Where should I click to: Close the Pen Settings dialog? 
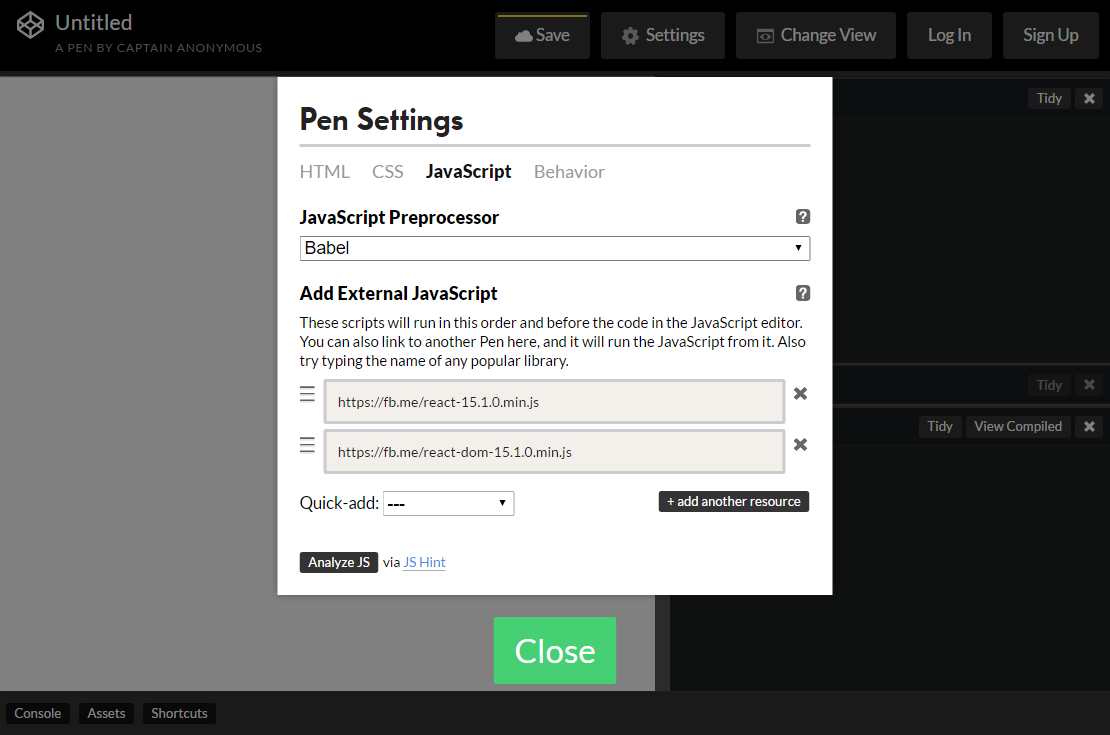pos(554,651)
